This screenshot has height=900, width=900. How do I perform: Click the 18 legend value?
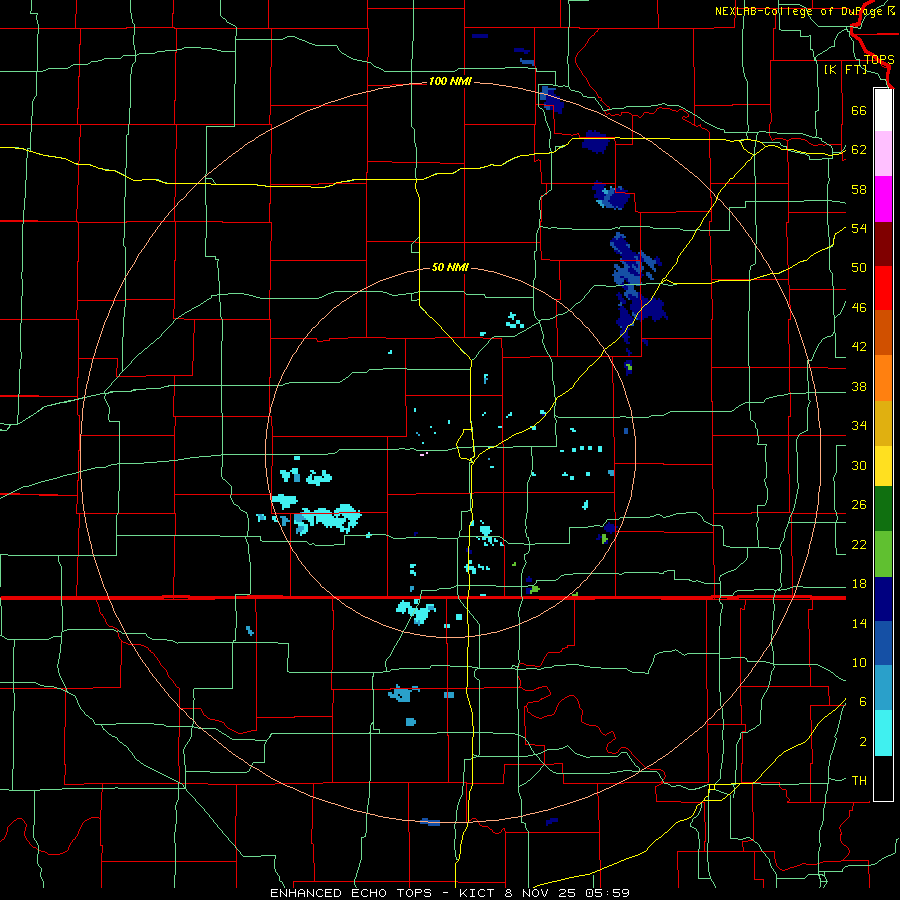859,584
